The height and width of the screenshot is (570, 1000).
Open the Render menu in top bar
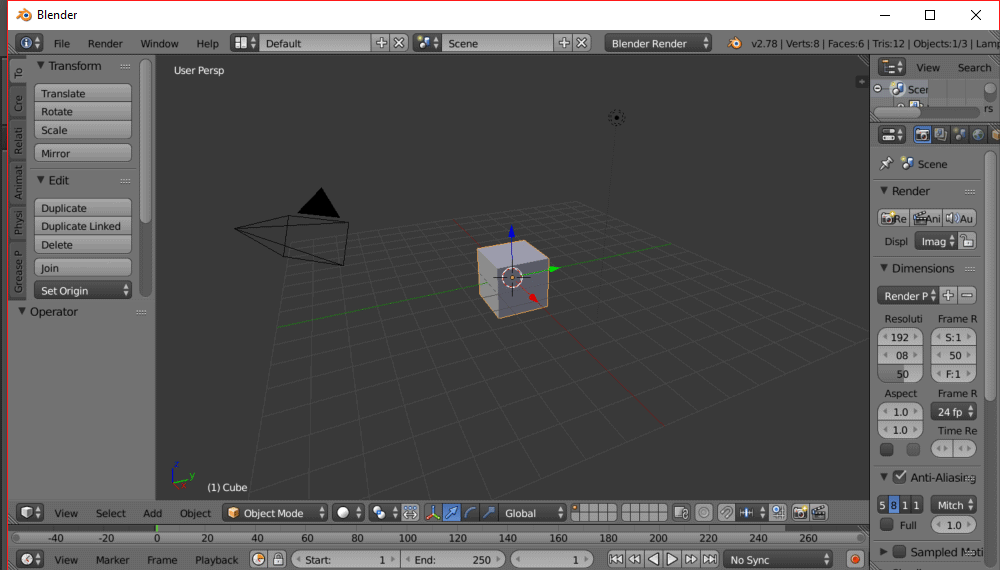(x=105, y=44)
